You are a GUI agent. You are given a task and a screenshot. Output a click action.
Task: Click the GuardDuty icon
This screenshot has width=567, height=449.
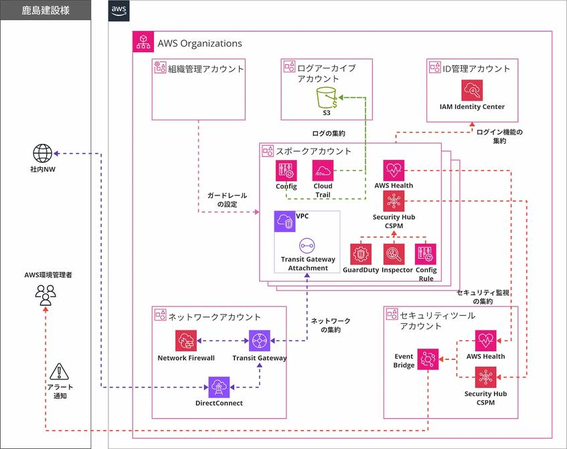click(361, 254)
